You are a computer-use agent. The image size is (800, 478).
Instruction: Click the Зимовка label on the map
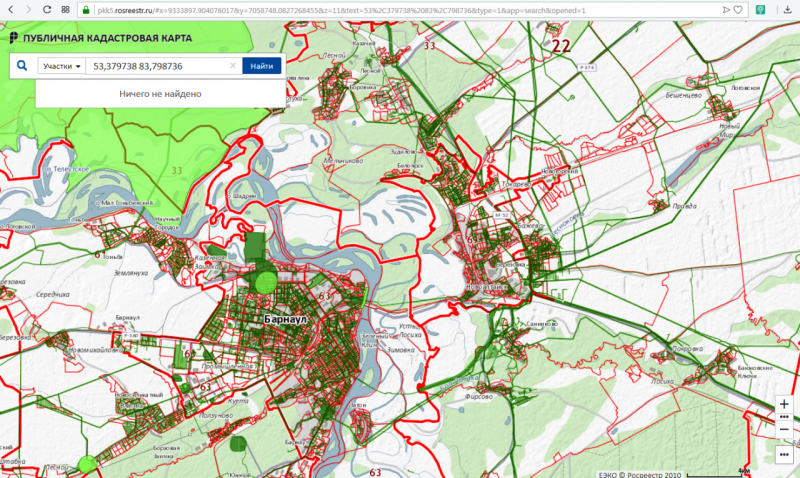point(401,350)
